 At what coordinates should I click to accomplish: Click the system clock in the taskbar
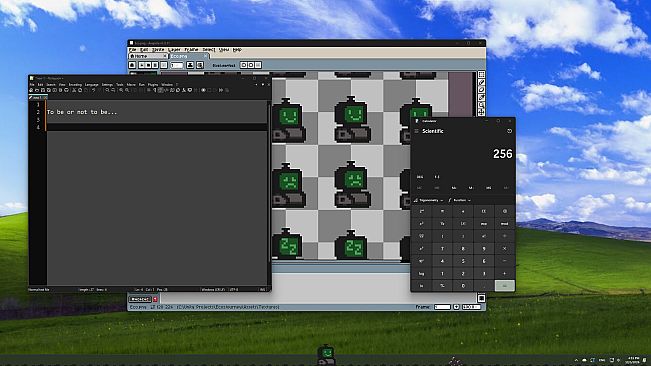(x=633, y=359)
